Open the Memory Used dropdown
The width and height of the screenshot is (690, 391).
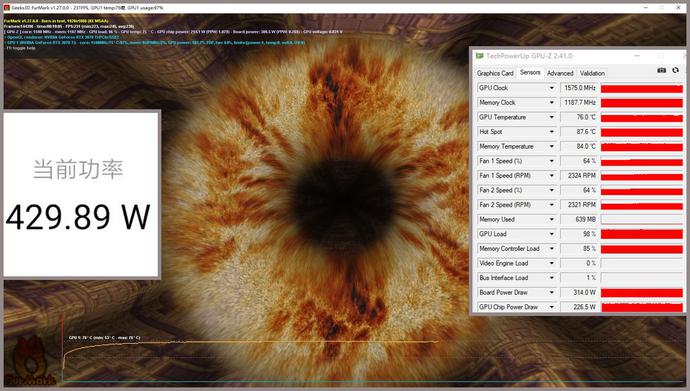point(551,219)
